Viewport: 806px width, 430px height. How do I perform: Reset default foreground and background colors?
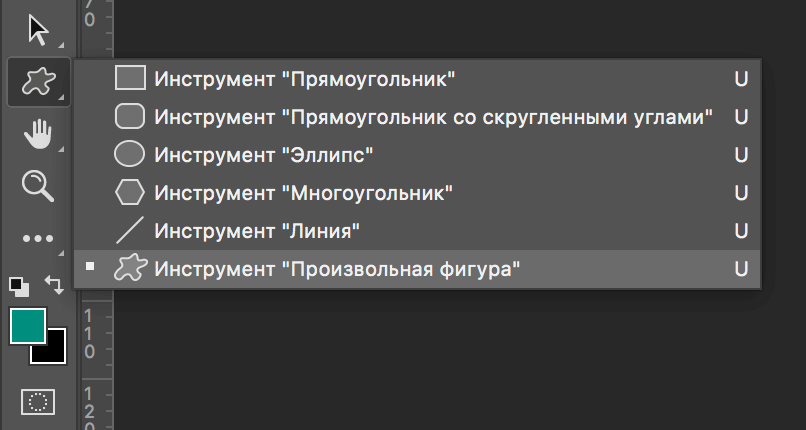pos(19,286)
